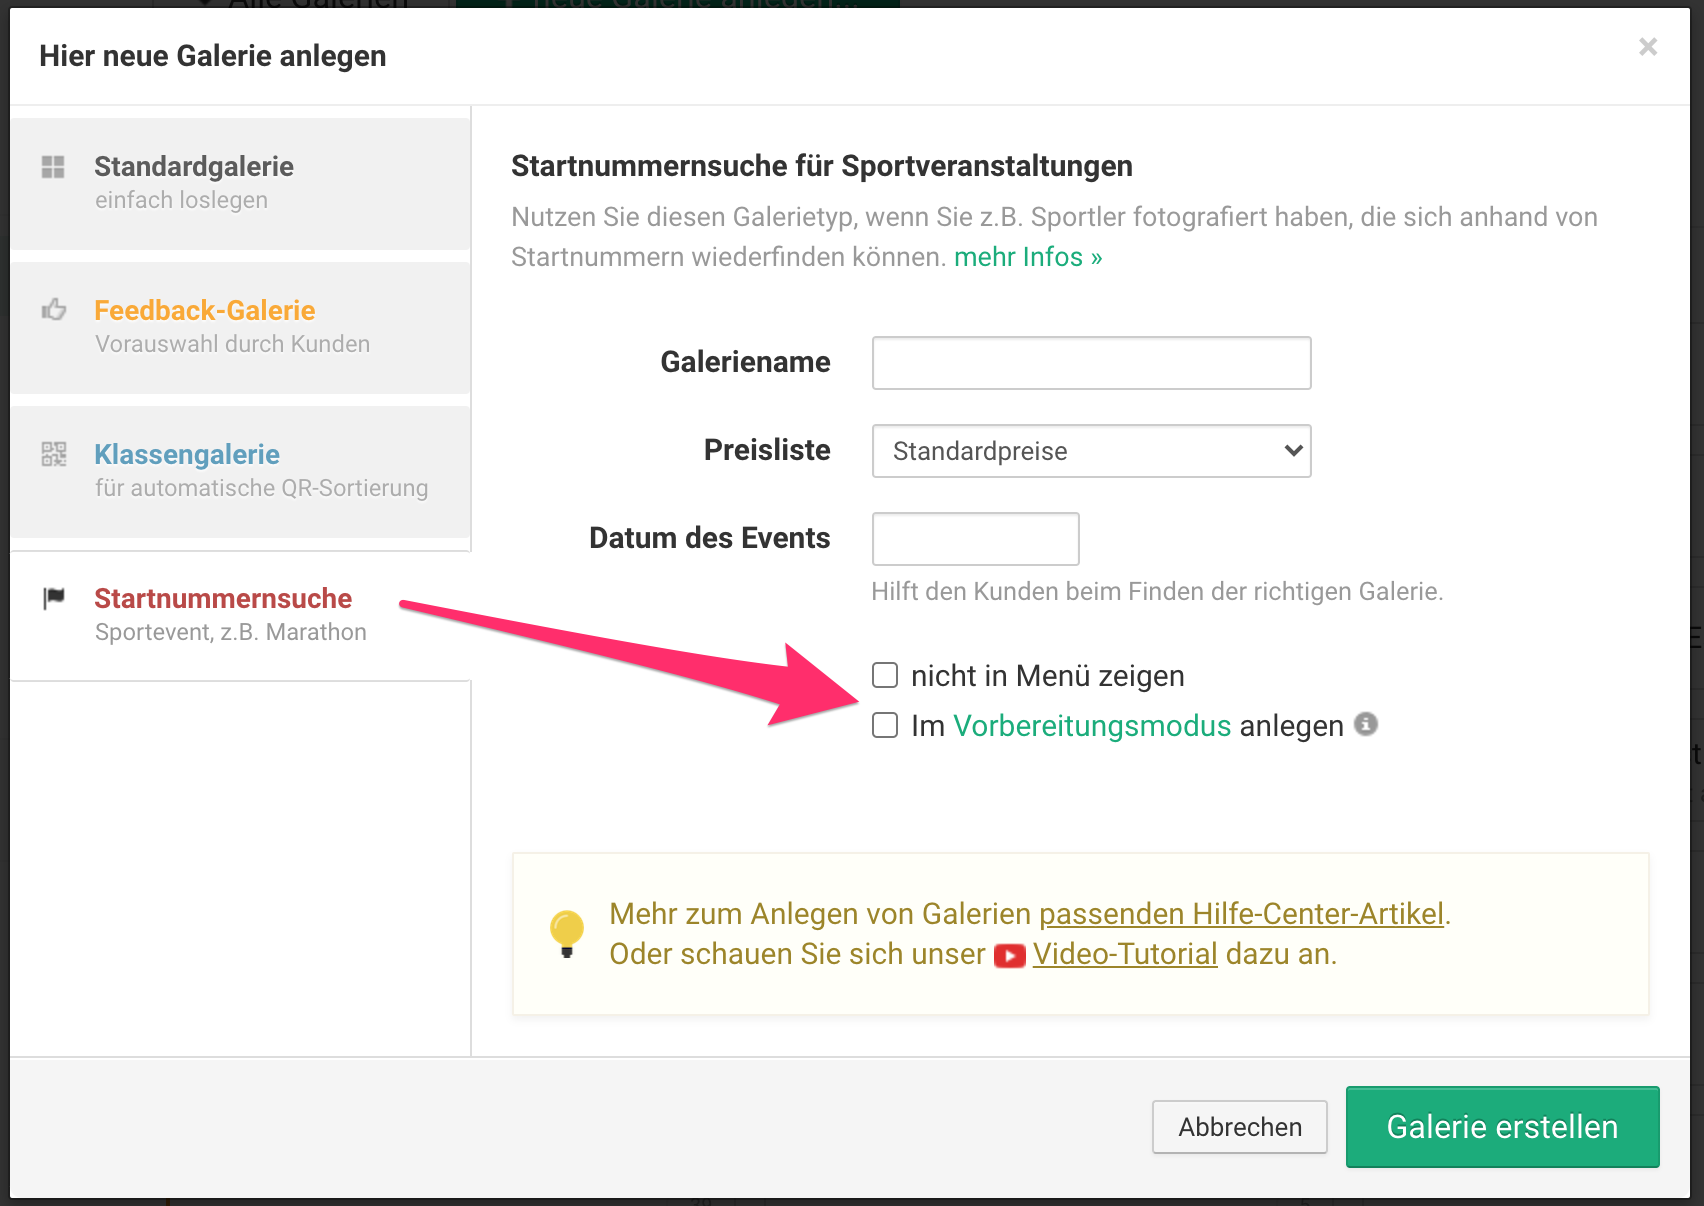Click the red YouTube play icon
1704x1206 pixels.
pyautogui.click(x=1009, y=956)
